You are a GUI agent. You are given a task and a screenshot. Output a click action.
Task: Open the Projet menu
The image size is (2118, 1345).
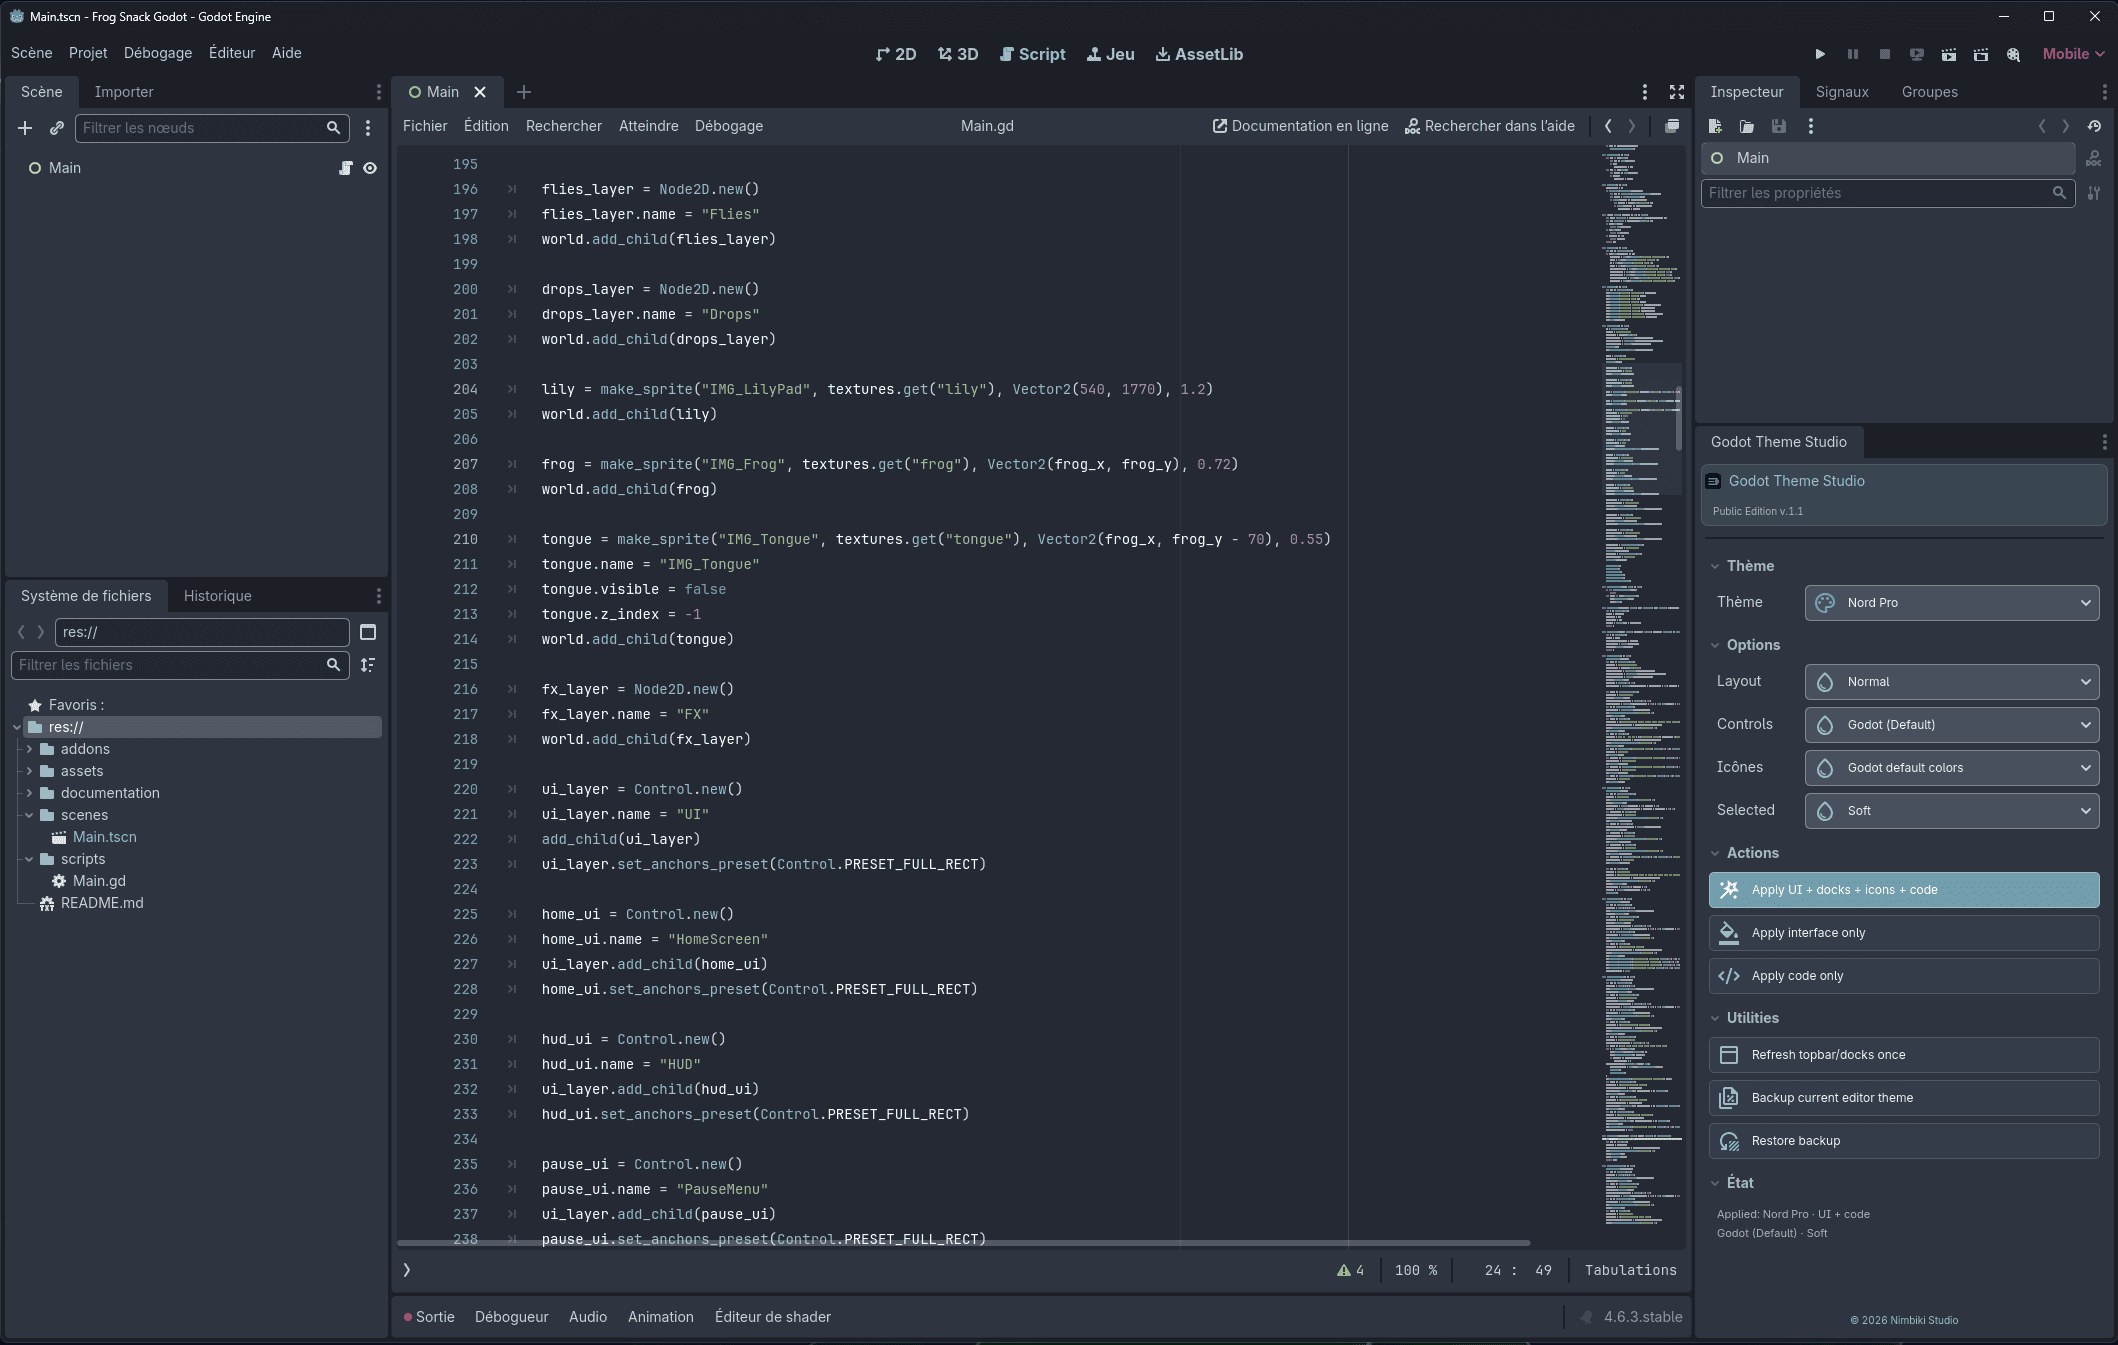(88, 53)
